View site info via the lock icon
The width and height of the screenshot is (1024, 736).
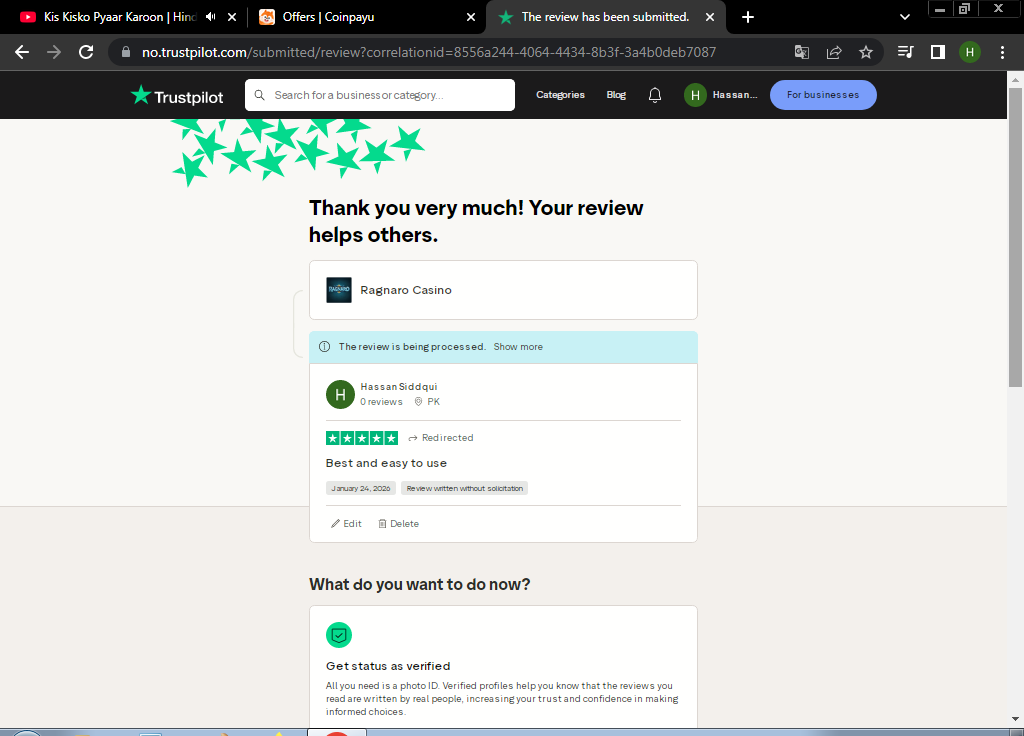pos(126,52)
